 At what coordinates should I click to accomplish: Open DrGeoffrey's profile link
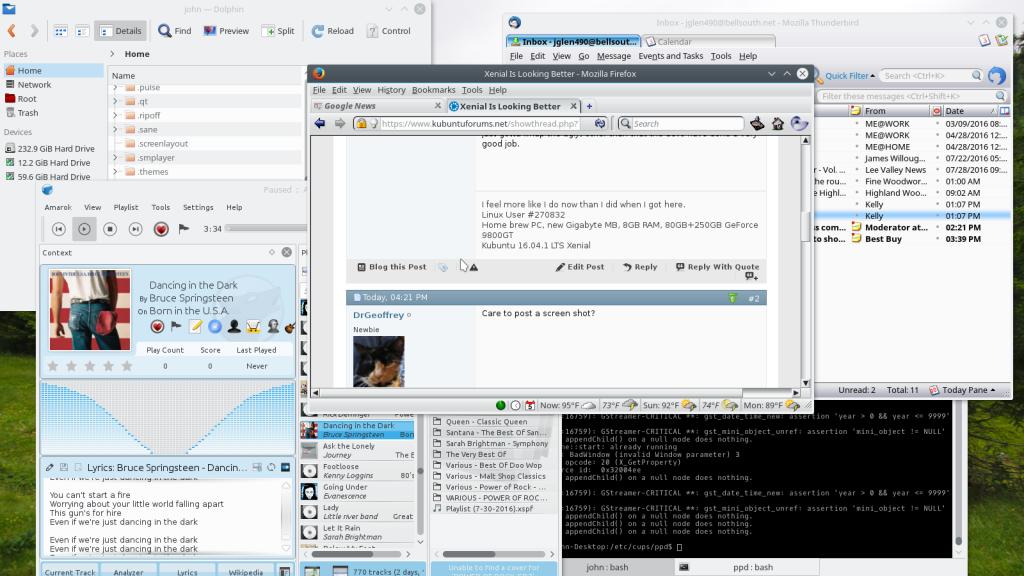click(378, 315)
